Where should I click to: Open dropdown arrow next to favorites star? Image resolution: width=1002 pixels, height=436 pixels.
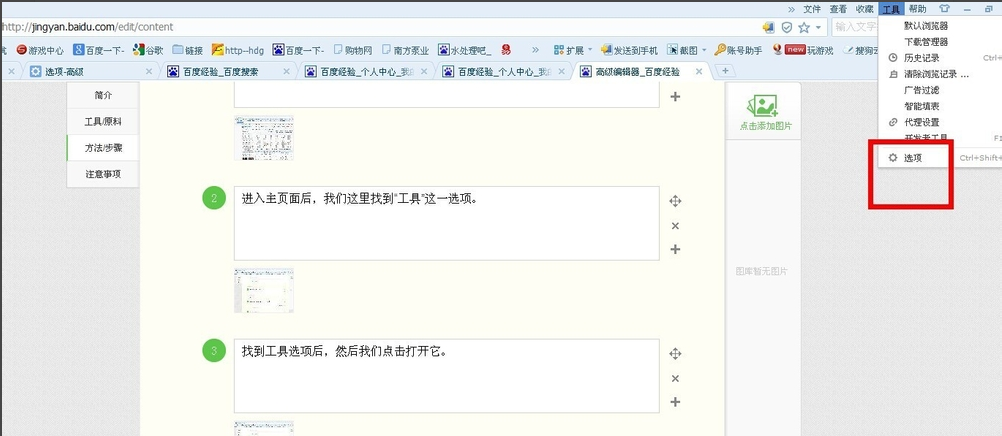818,27
